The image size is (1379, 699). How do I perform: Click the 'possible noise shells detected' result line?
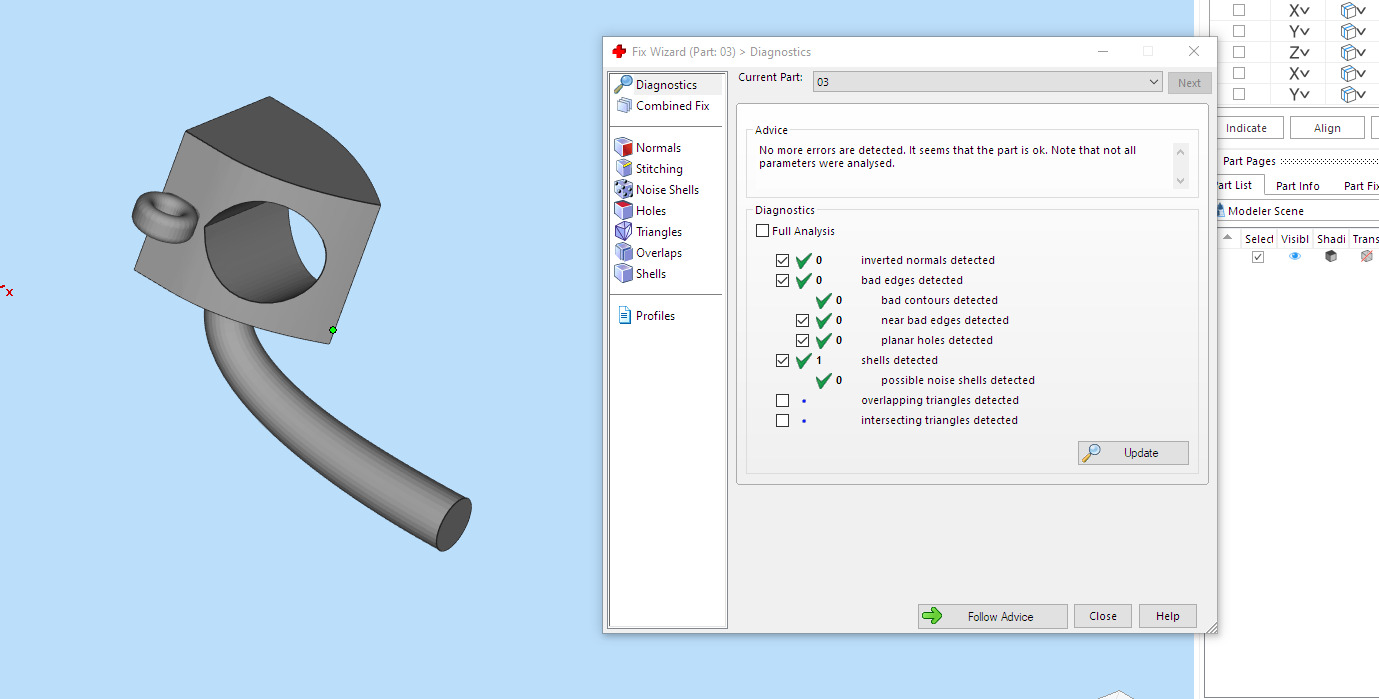click(957, 380)
